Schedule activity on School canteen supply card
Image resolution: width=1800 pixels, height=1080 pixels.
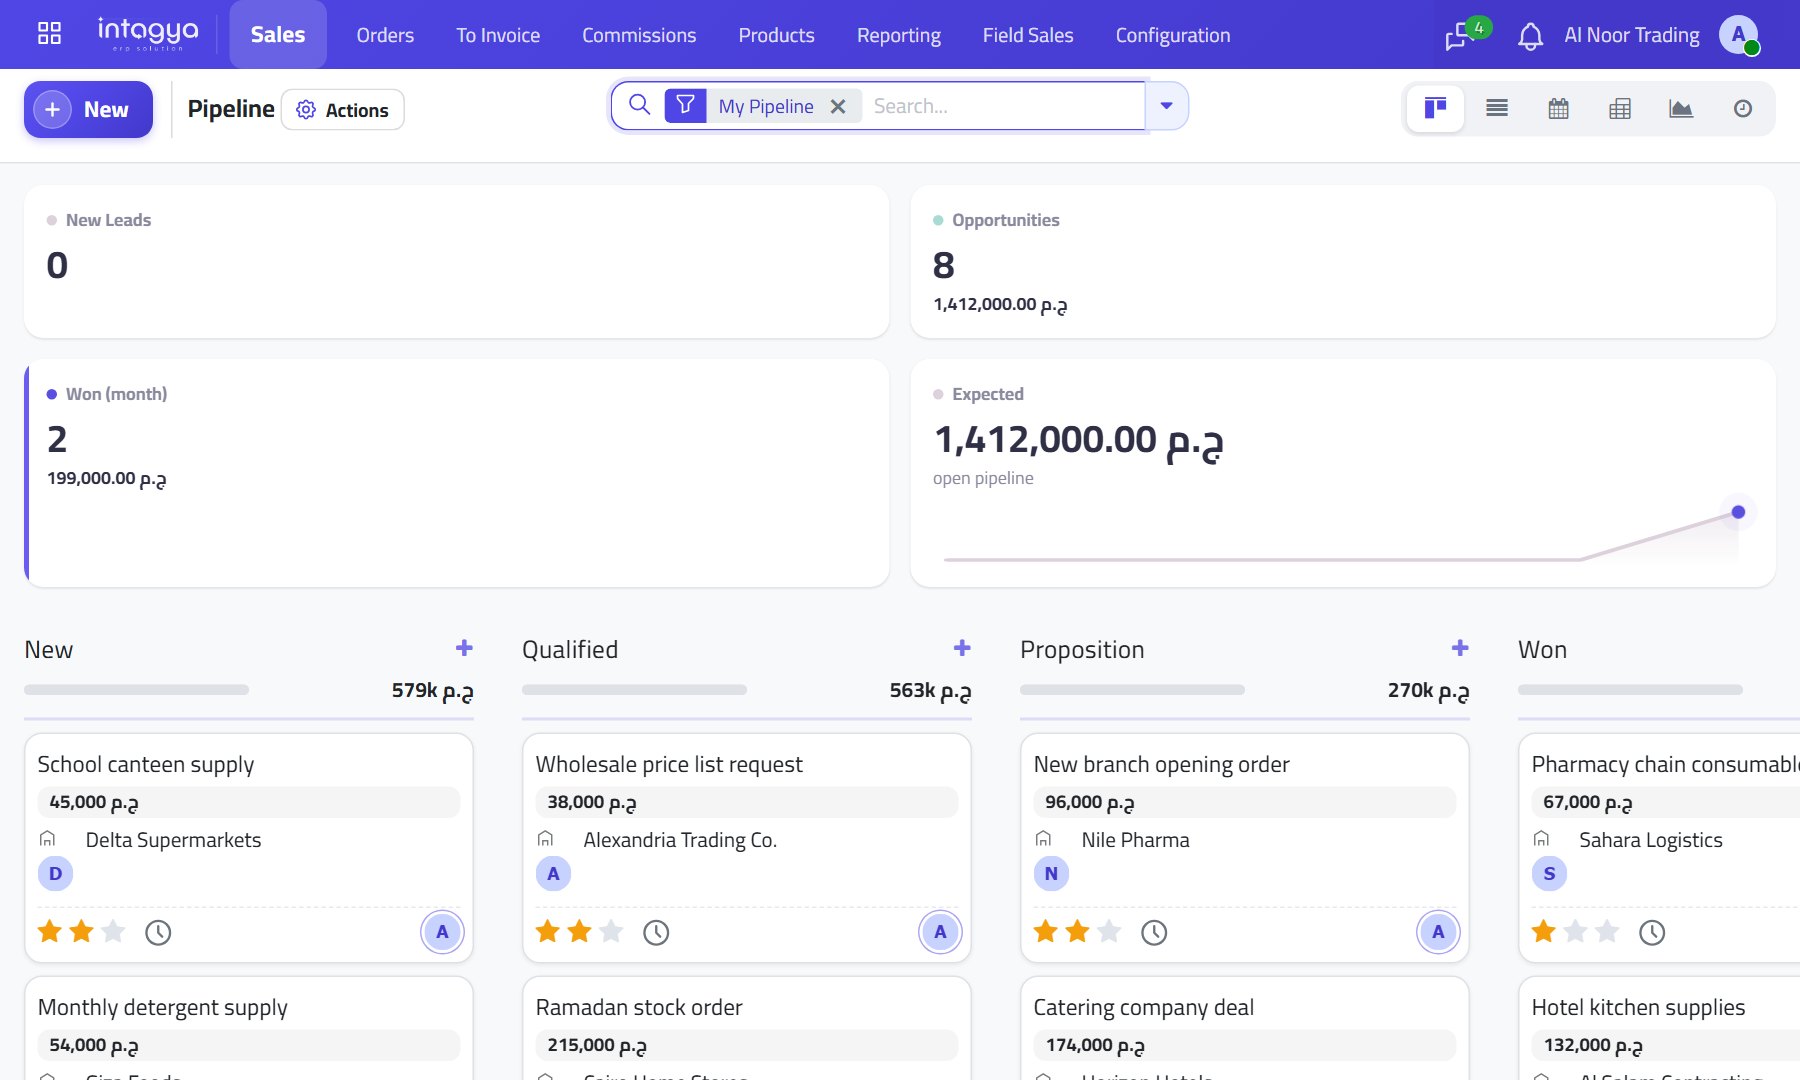coord(158,933)
